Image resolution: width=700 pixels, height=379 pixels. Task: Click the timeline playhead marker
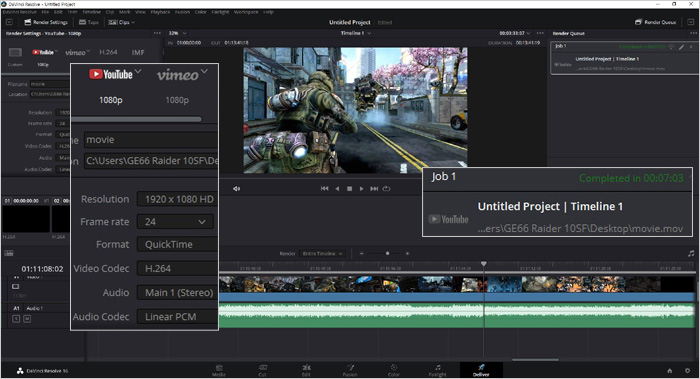click(x=483, y=264)
